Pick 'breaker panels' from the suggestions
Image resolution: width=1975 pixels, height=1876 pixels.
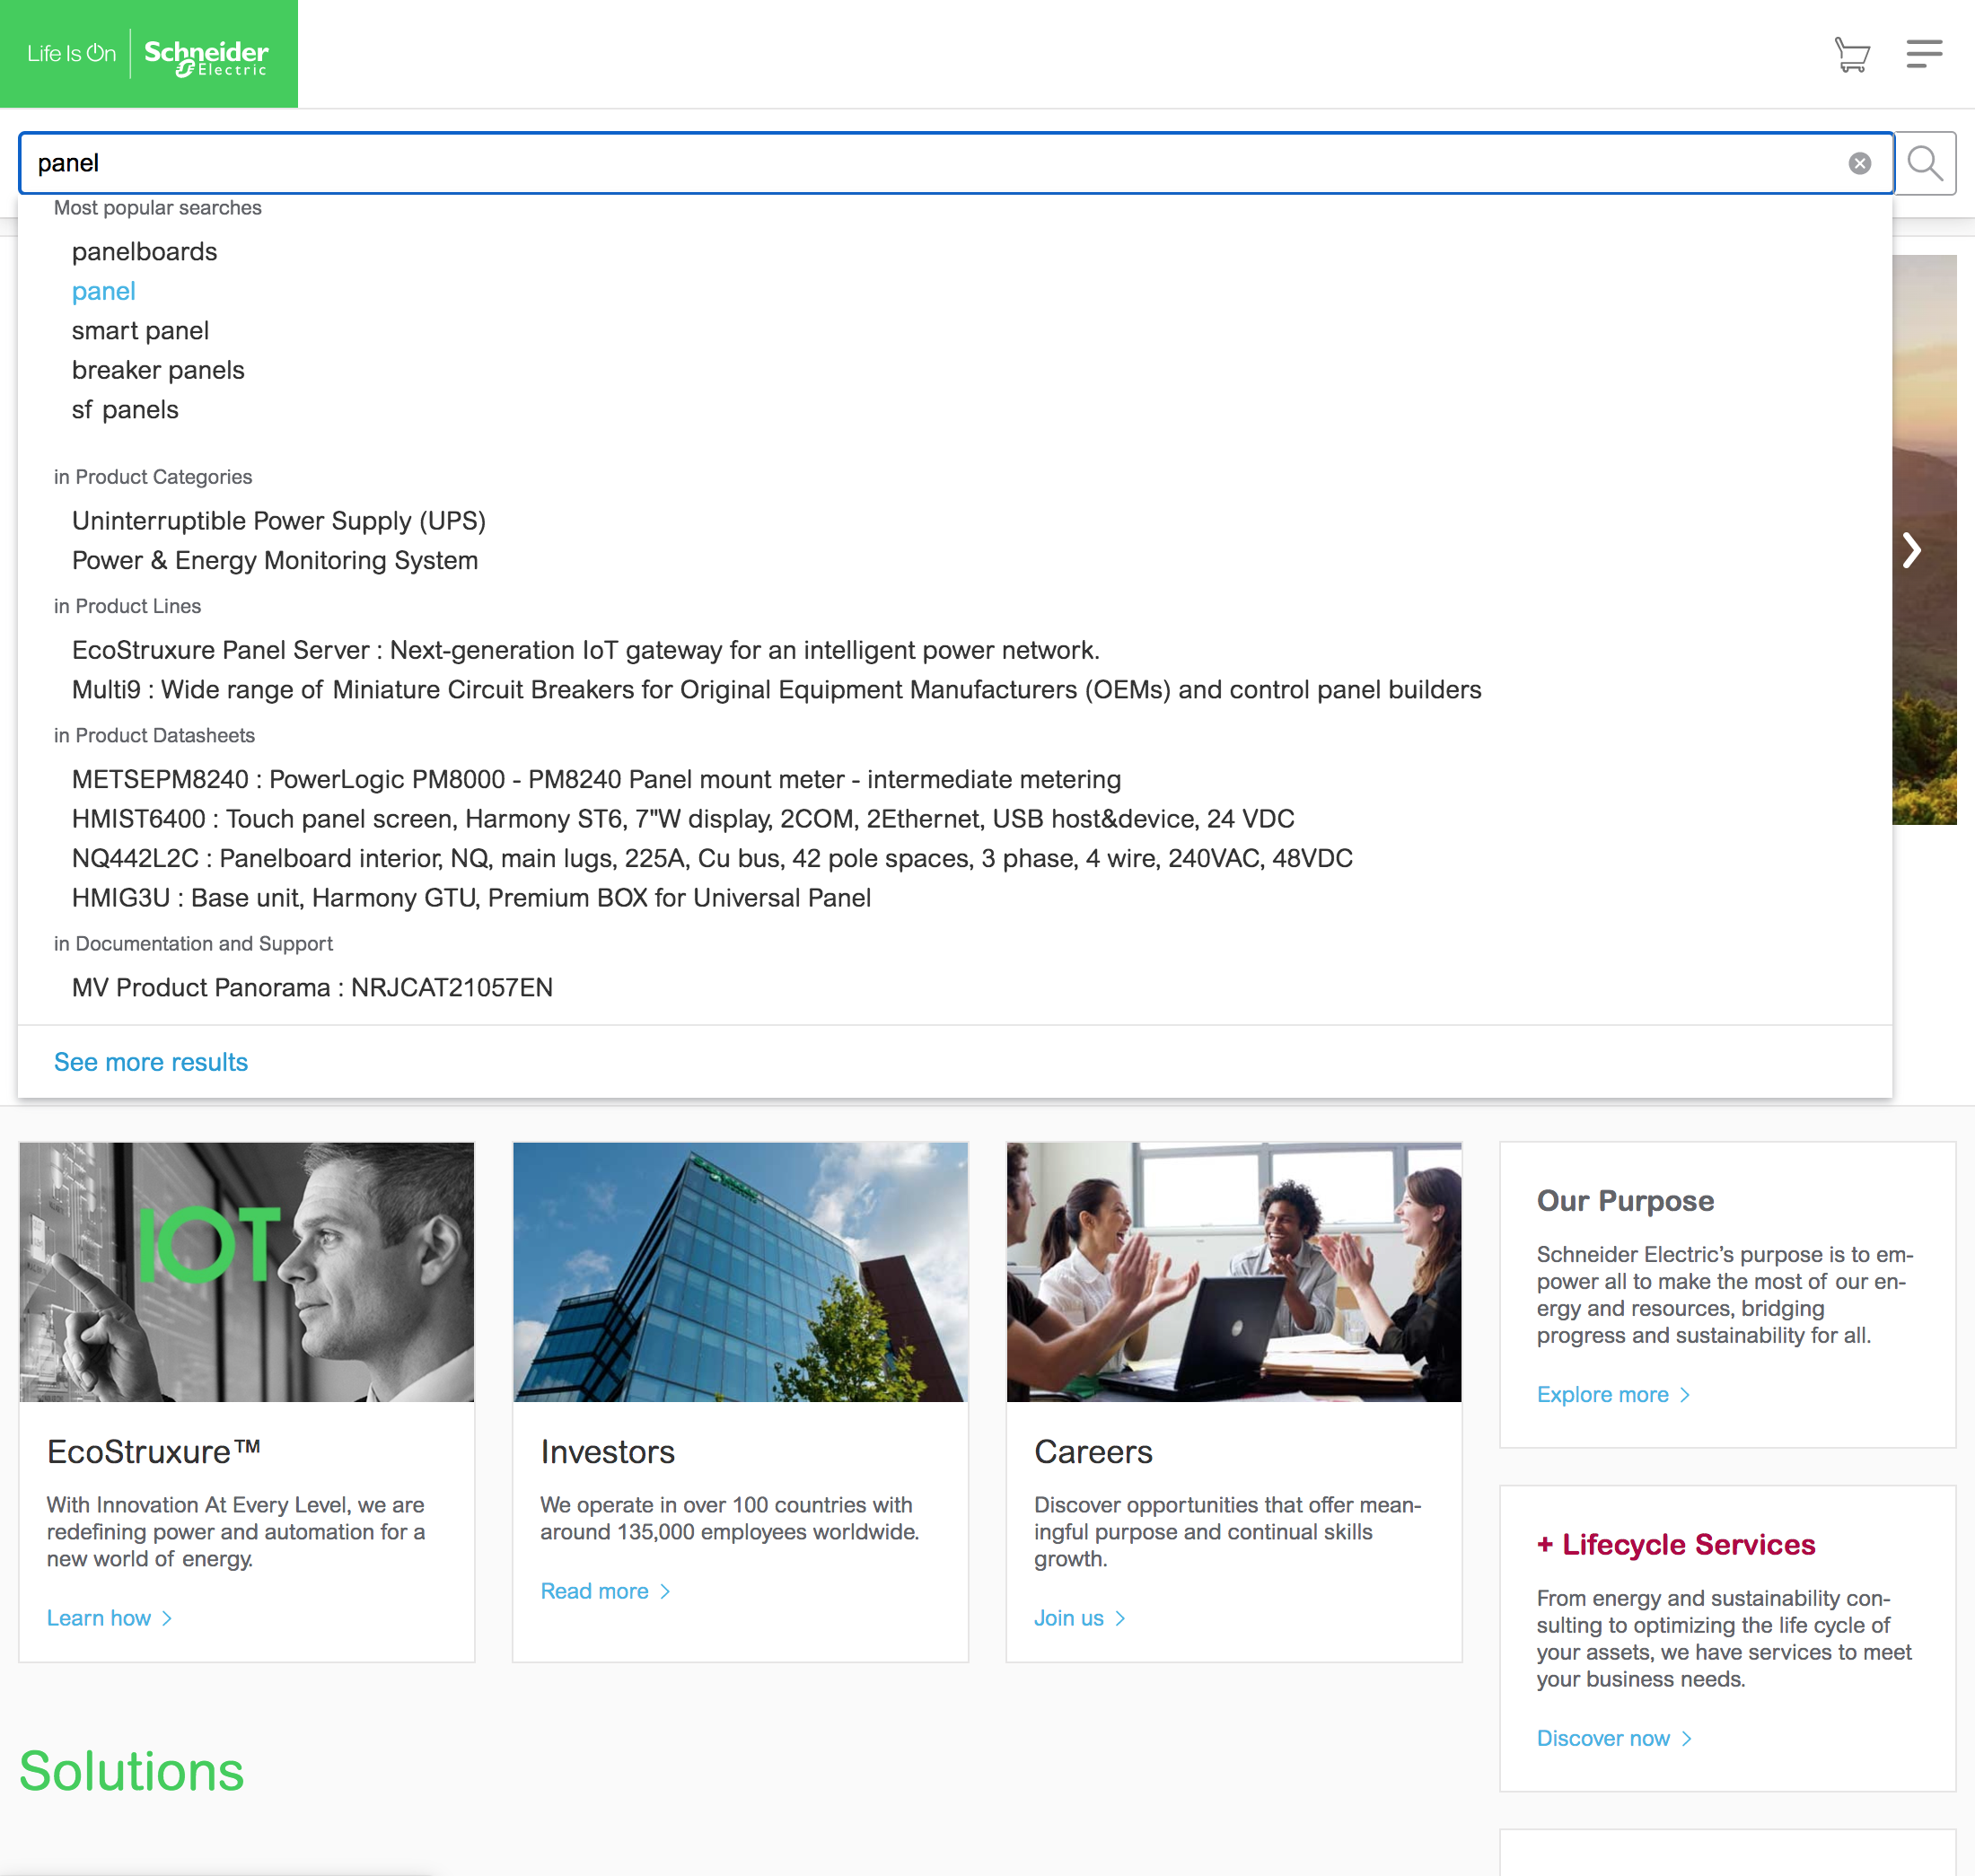point(157,370)
